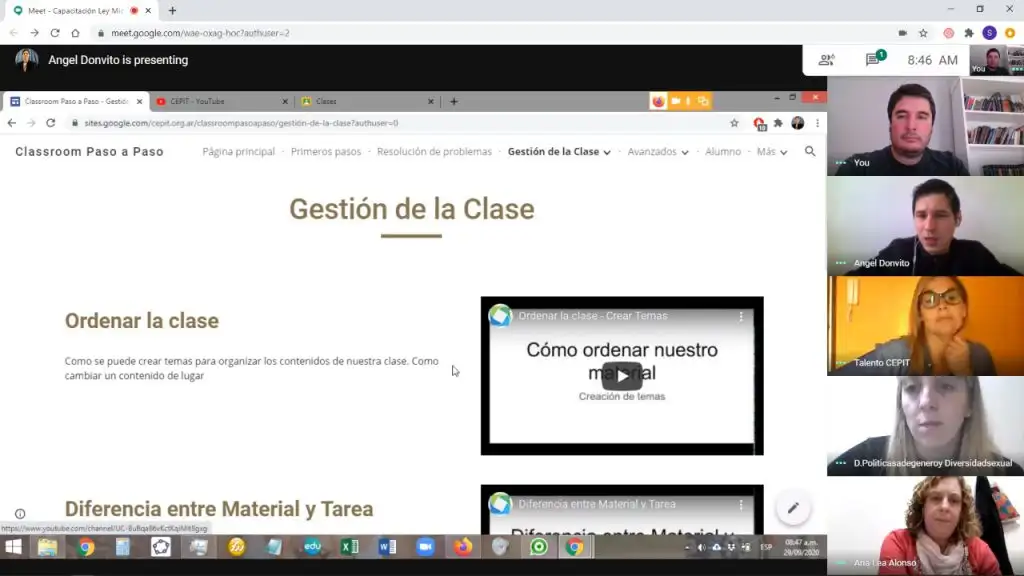Select Talento CEPIT video tile
Viewport: 1024px width, 576px height.
tap(925, 326)
